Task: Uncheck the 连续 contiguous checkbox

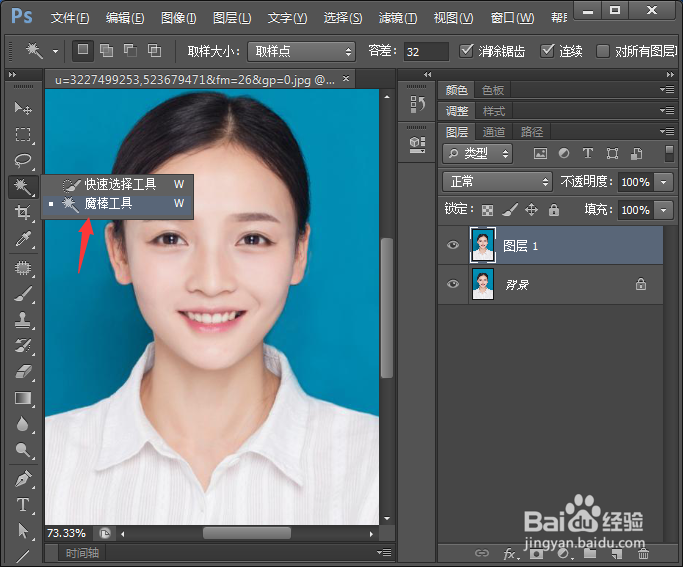Action: click(x=547, y=51)
